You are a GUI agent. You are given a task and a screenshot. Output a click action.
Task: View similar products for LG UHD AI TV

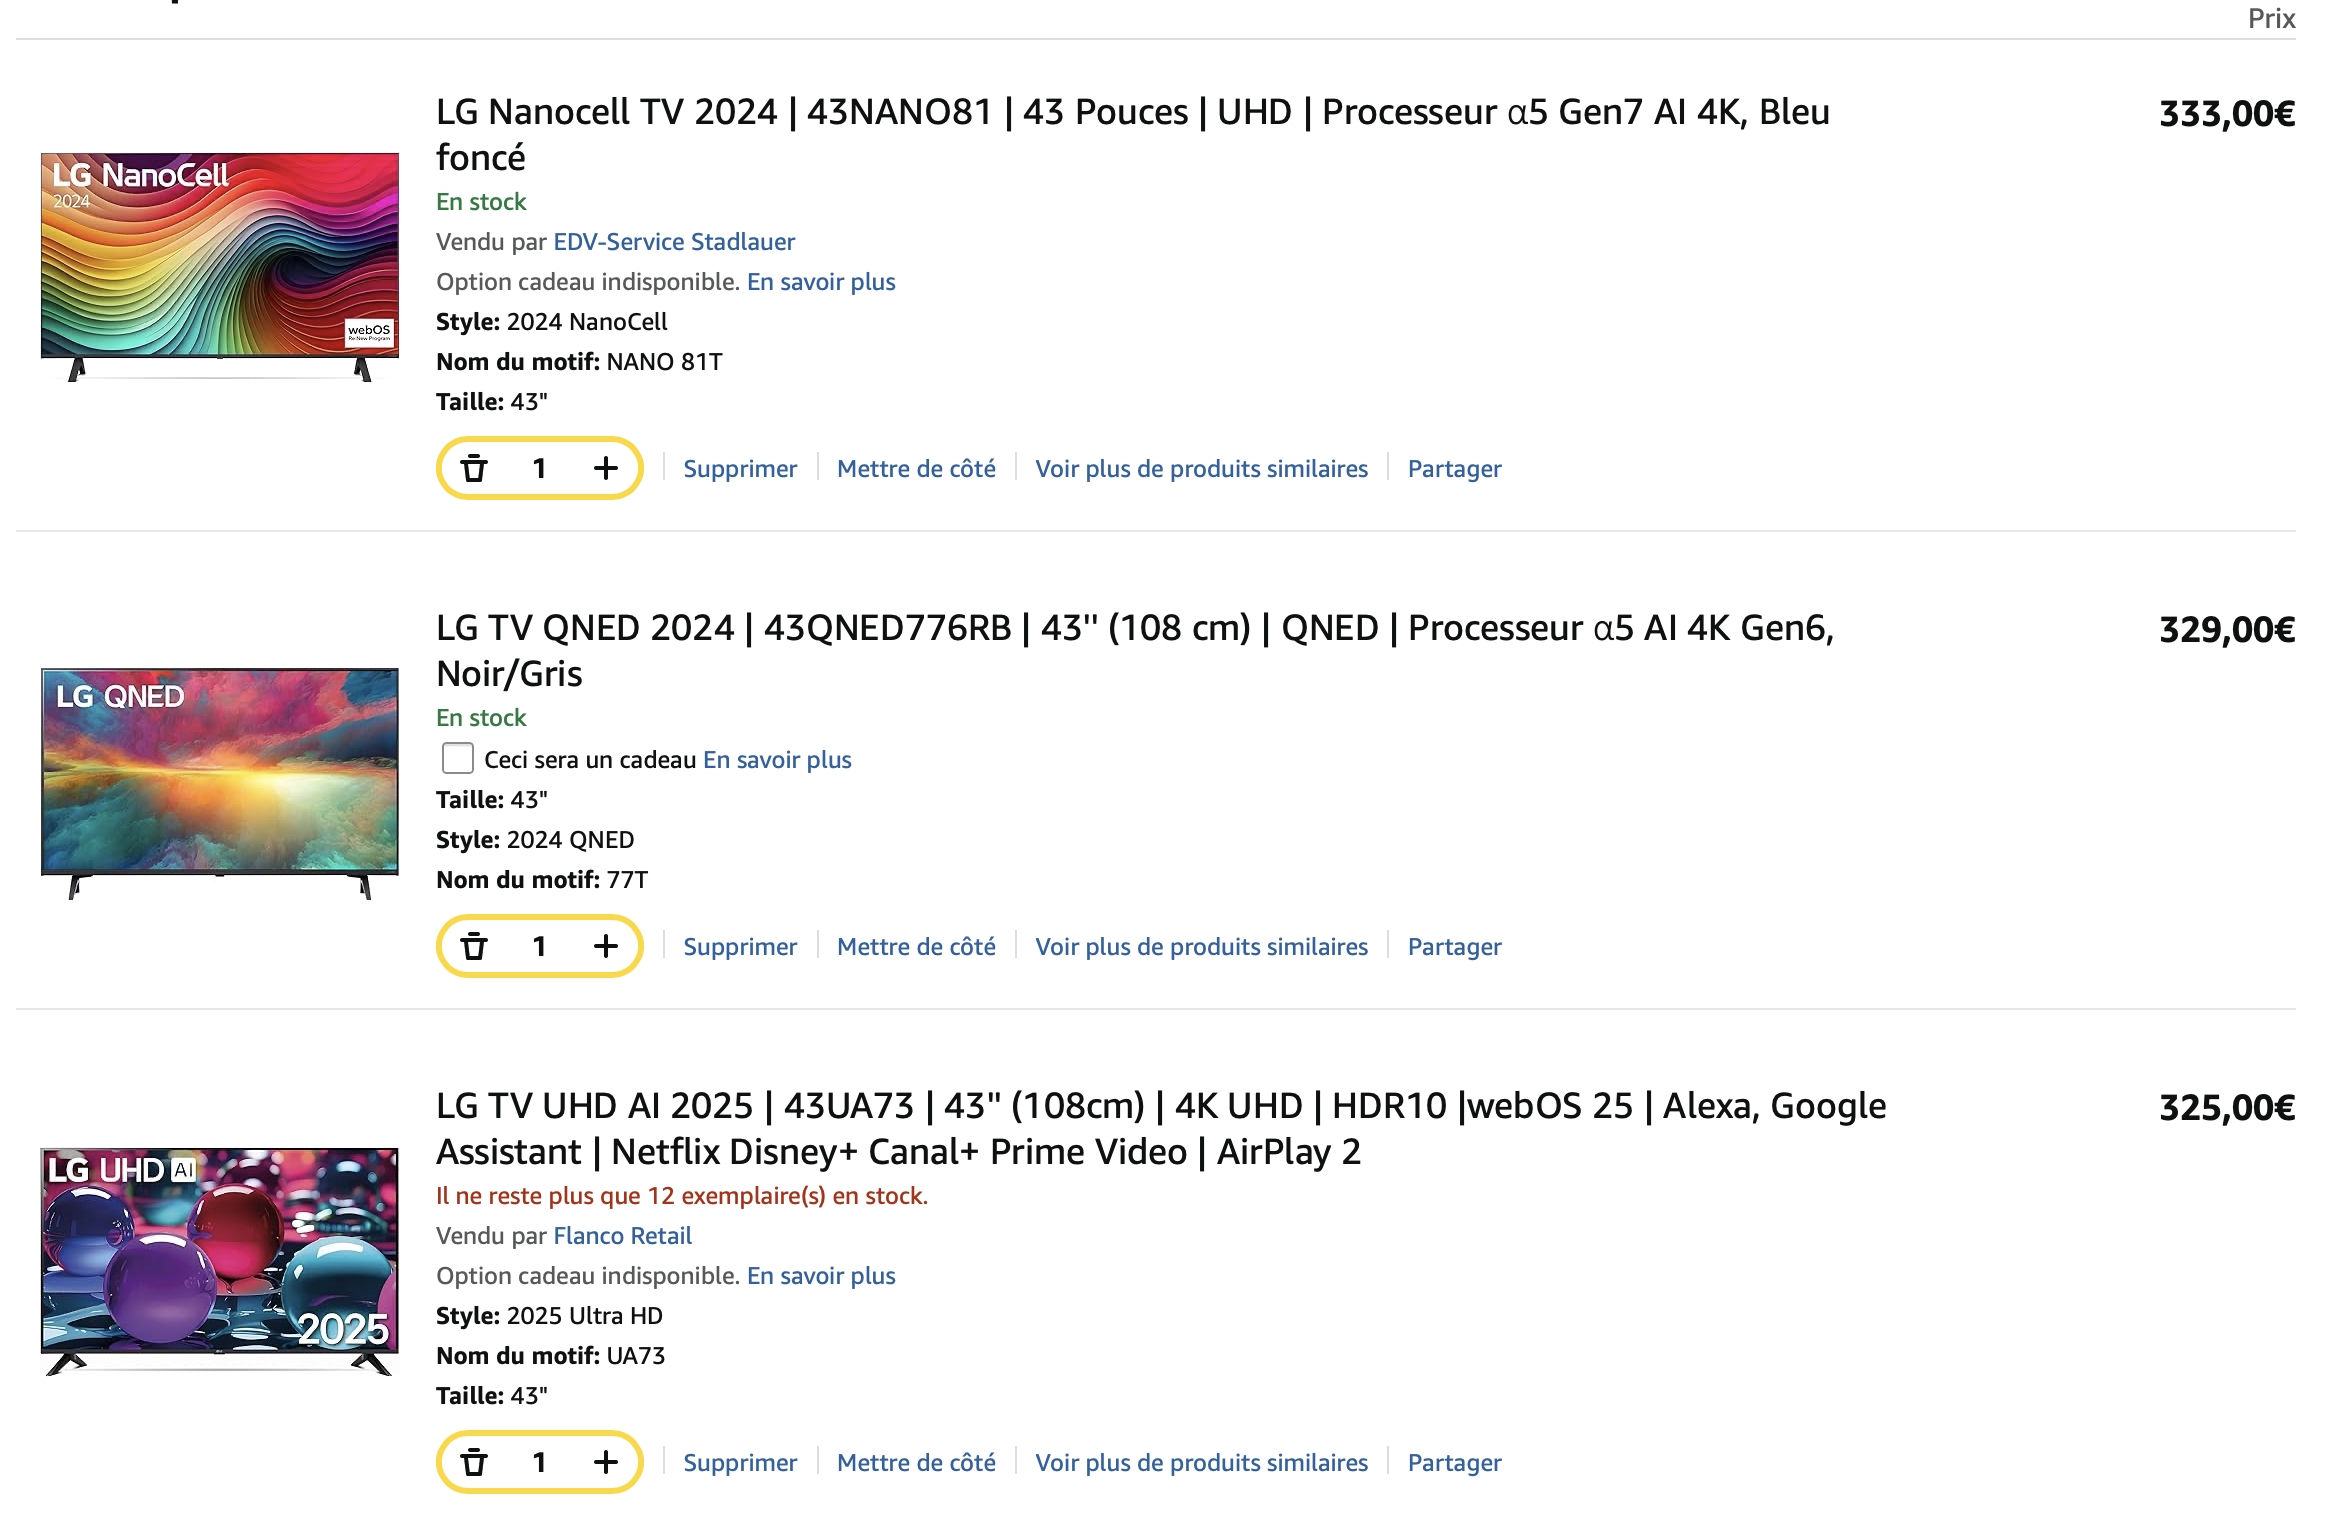coord(1201,1463)
